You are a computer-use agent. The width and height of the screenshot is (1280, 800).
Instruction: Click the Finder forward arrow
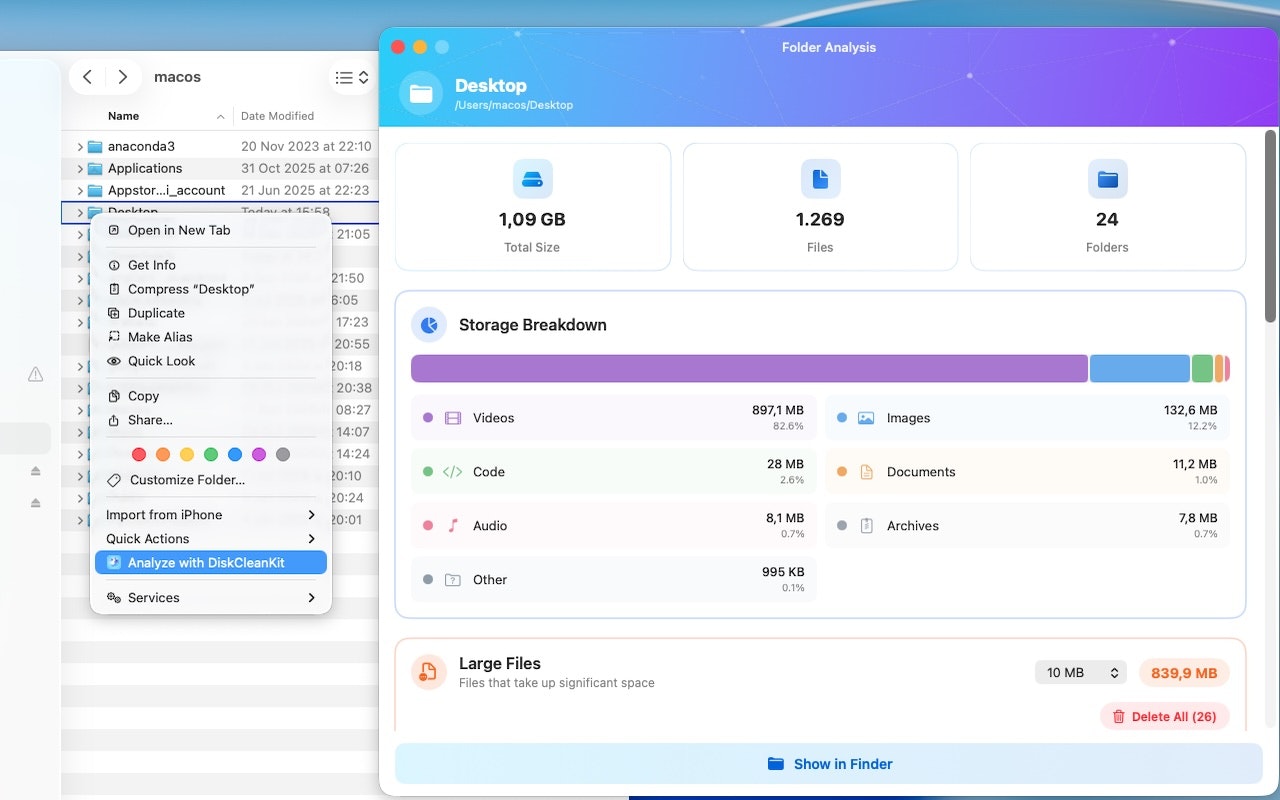[122, 77]
